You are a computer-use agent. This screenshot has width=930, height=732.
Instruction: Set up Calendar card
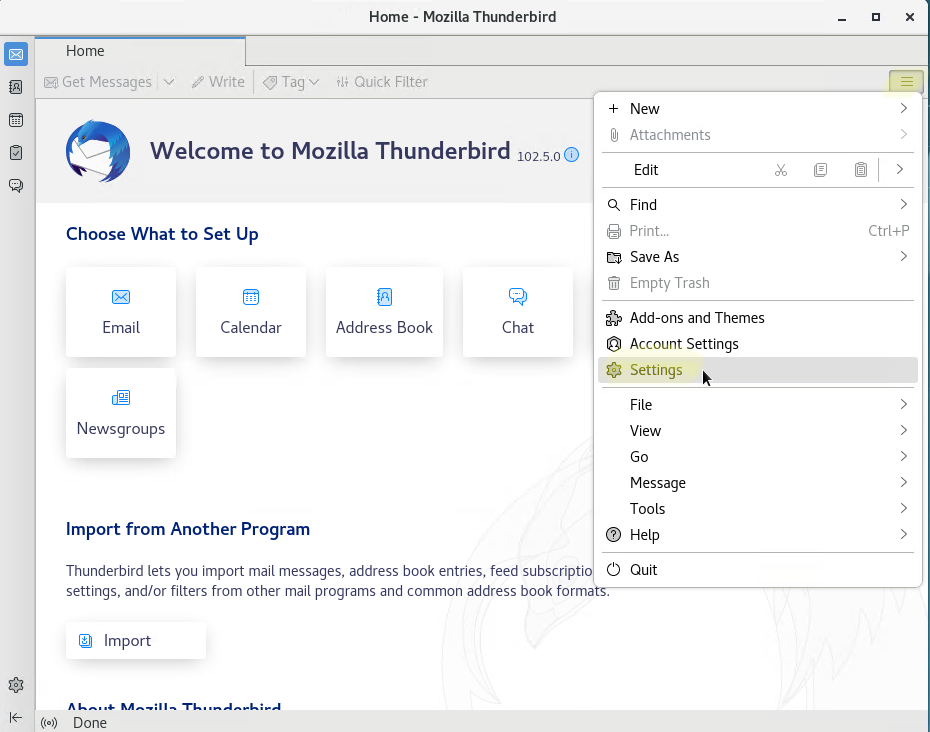pos(251,312)
